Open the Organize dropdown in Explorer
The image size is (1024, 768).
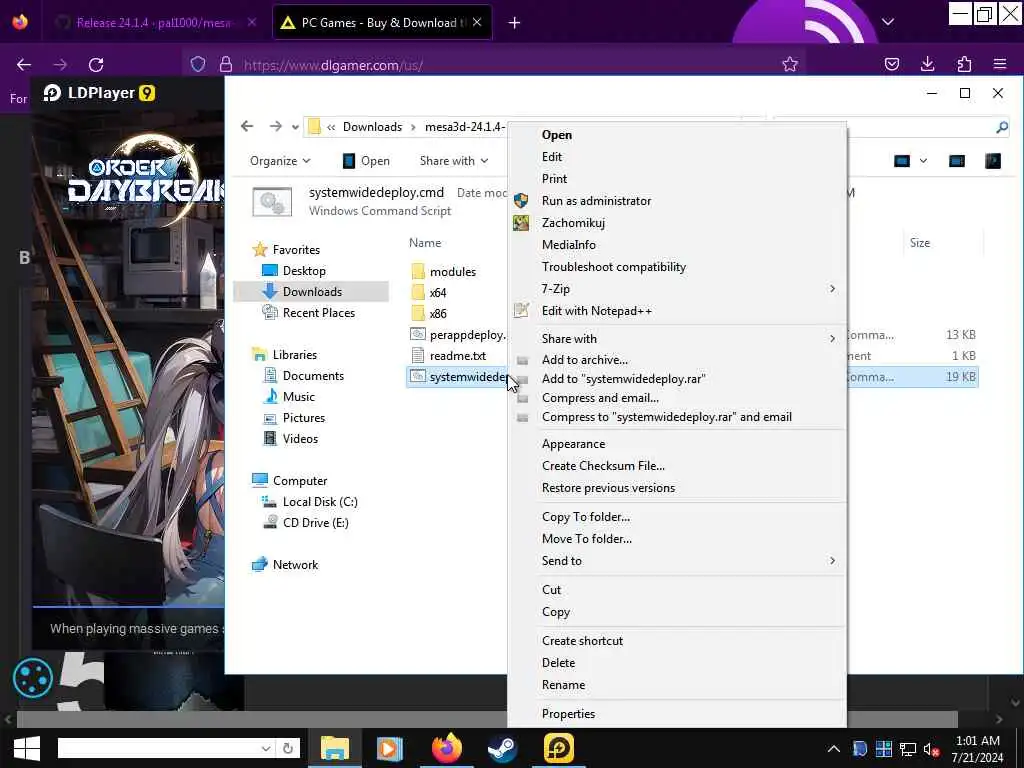click(x=280, y=161)
